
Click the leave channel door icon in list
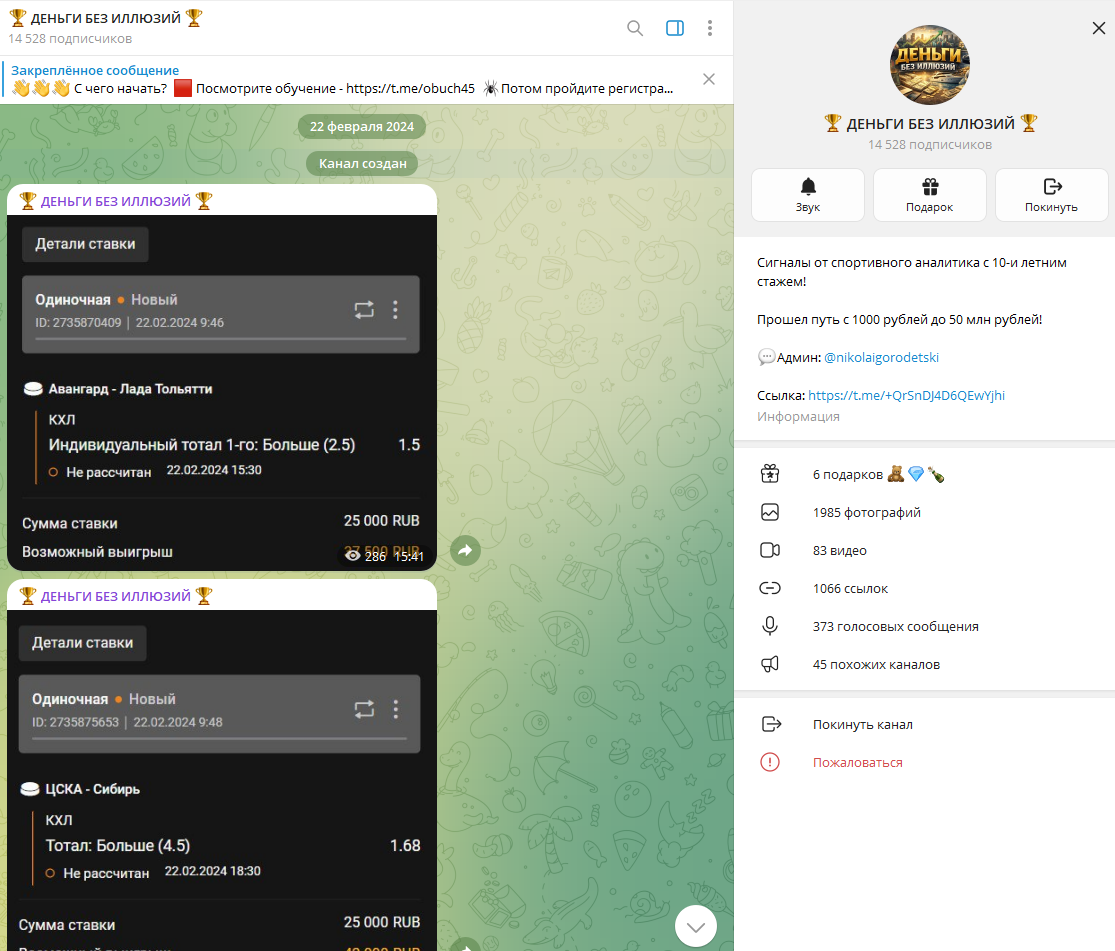click(x=771, y=724)
